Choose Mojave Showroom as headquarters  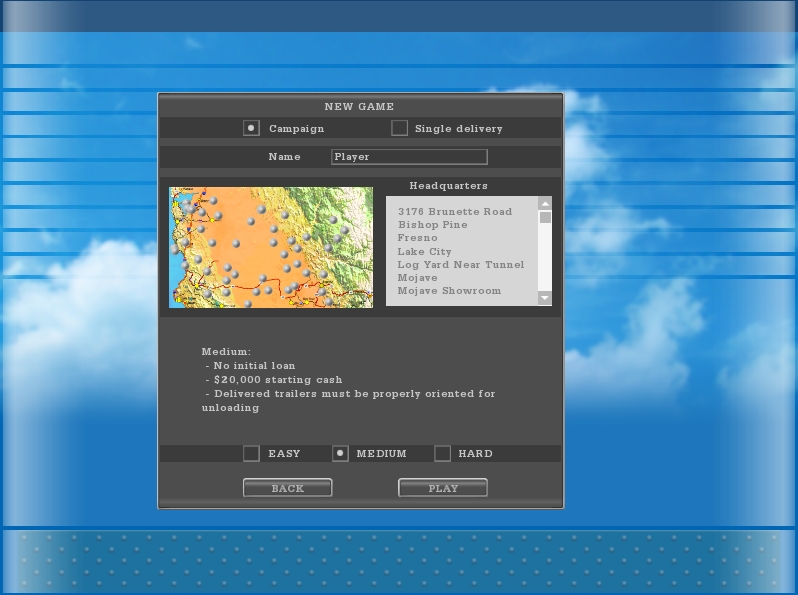[x=449, y=291]
